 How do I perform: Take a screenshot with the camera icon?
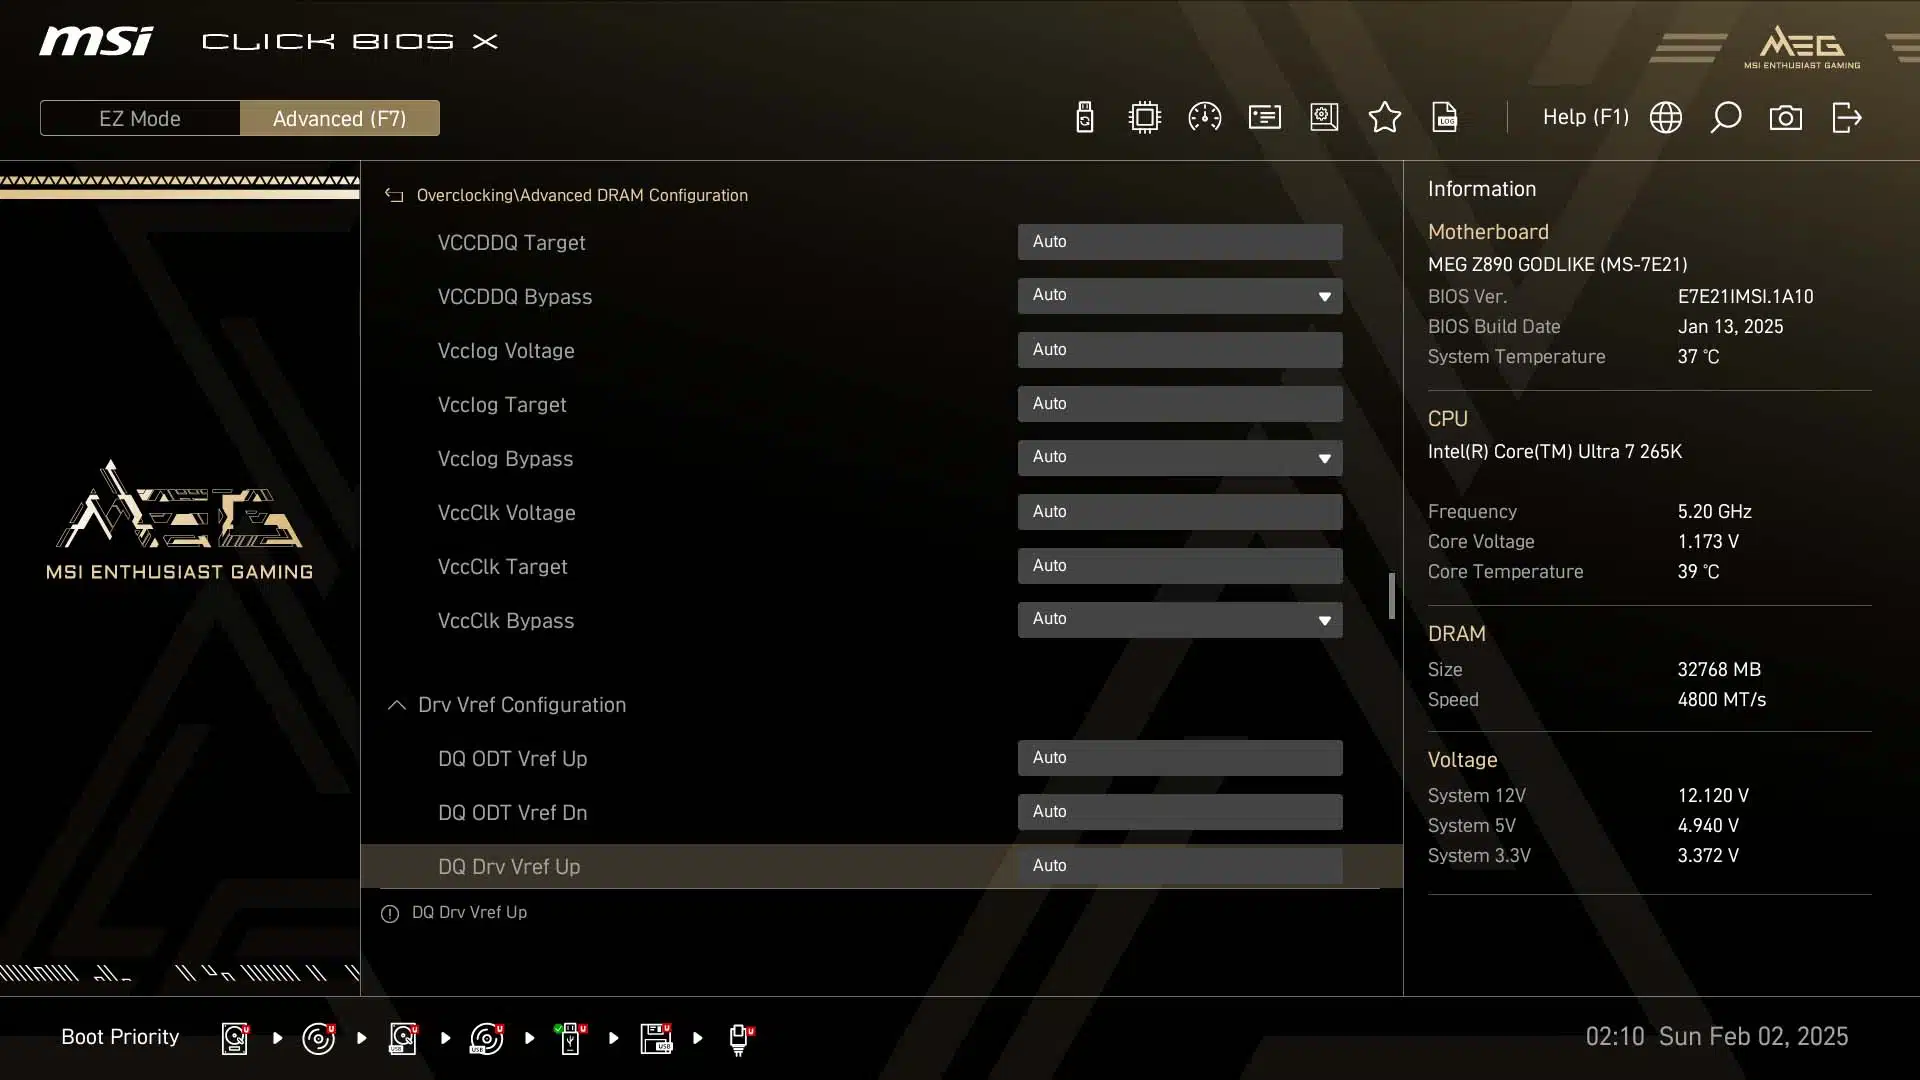coord(1786,118)
